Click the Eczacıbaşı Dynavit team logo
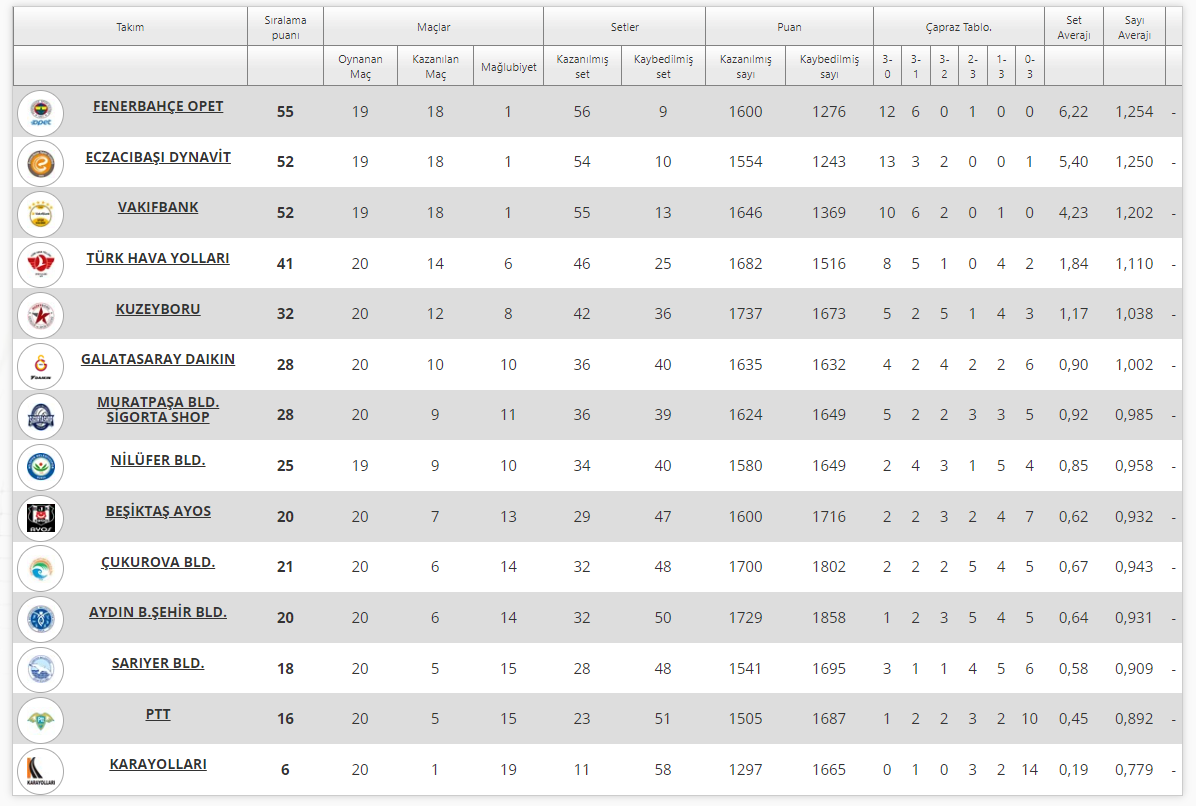1196x806 pixels. (x=41, y=163)
